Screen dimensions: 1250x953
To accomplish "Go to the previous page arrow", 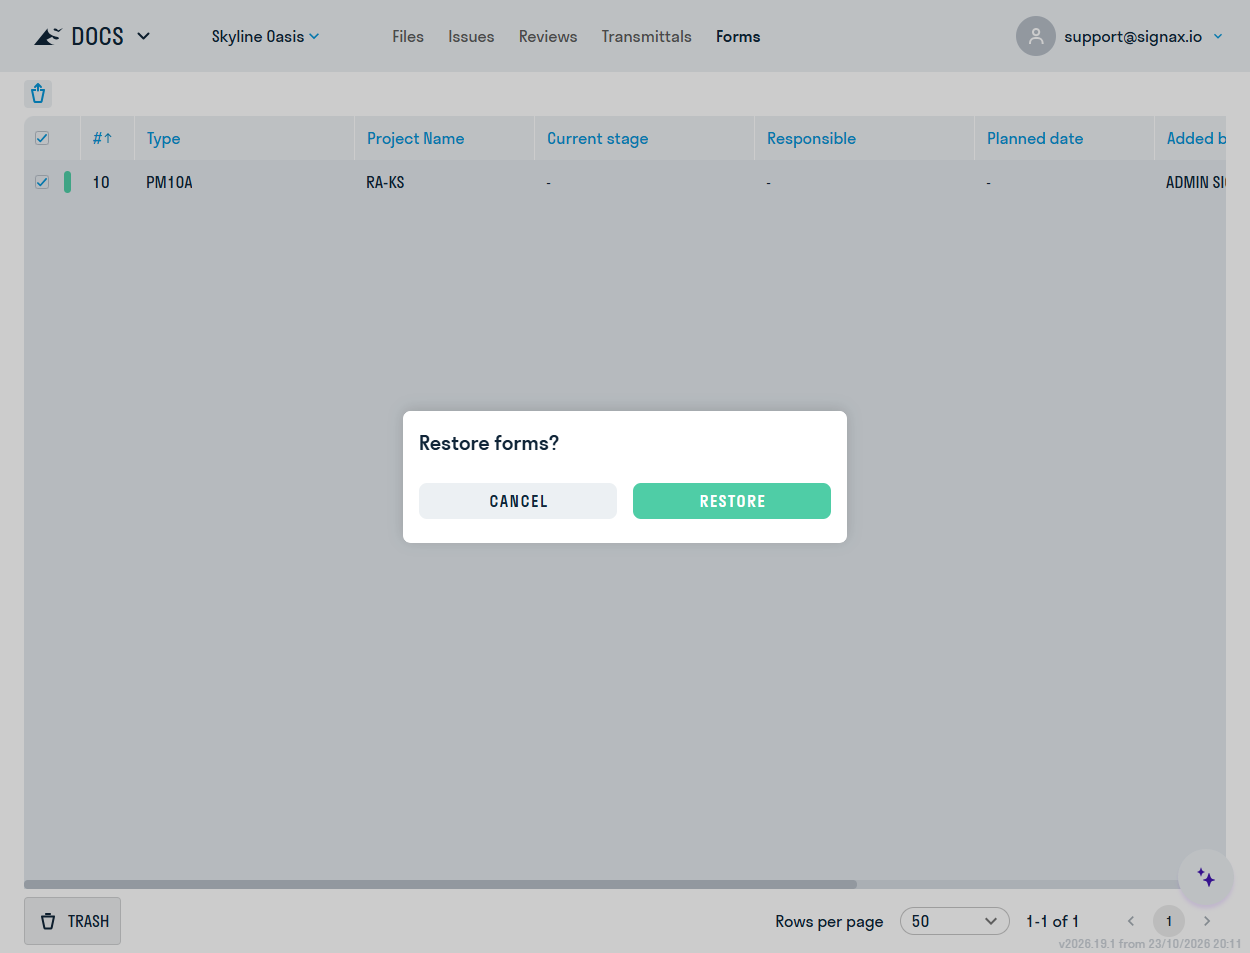I will click(x=1131, y=921).
